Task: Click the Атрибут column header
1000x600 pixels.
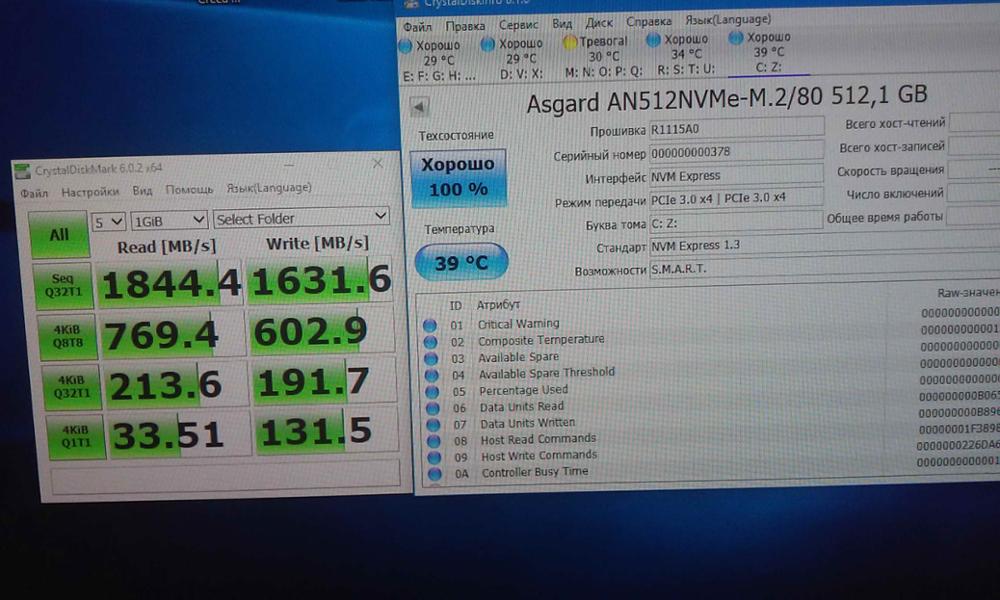Action: coord(498,305)
